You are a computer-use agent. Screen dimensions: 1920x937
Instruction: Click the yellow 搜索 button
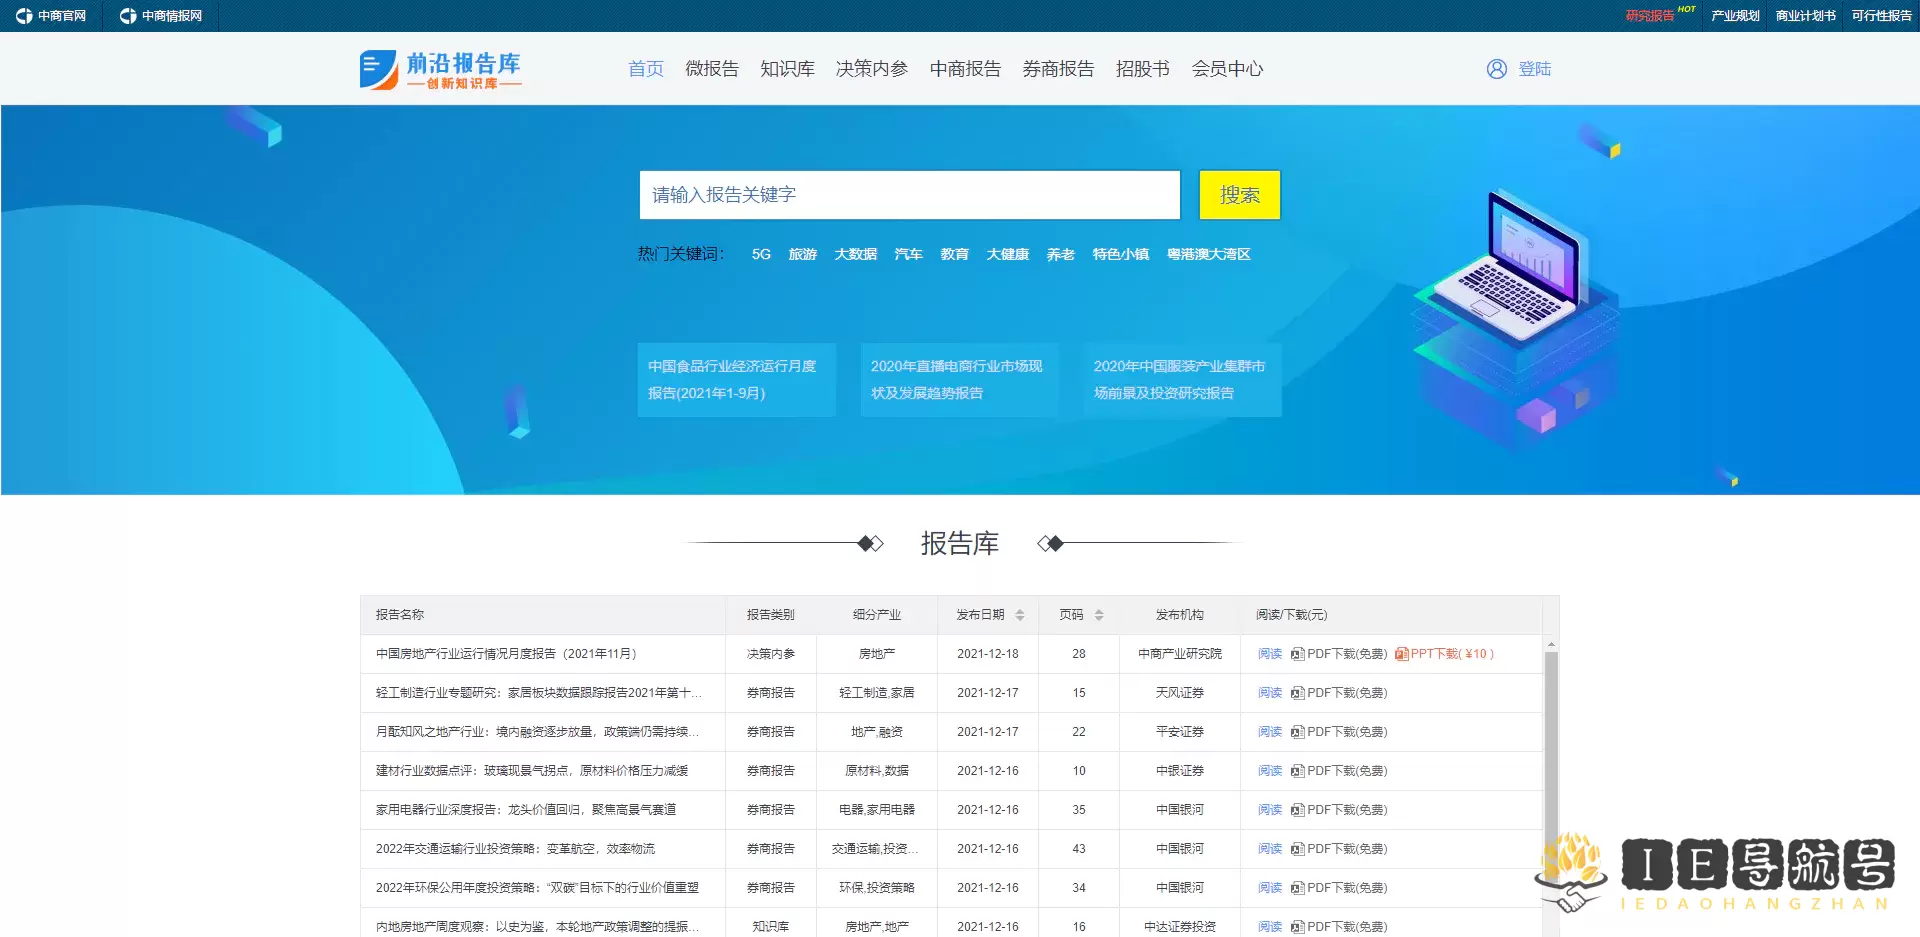click(1239, 195)
